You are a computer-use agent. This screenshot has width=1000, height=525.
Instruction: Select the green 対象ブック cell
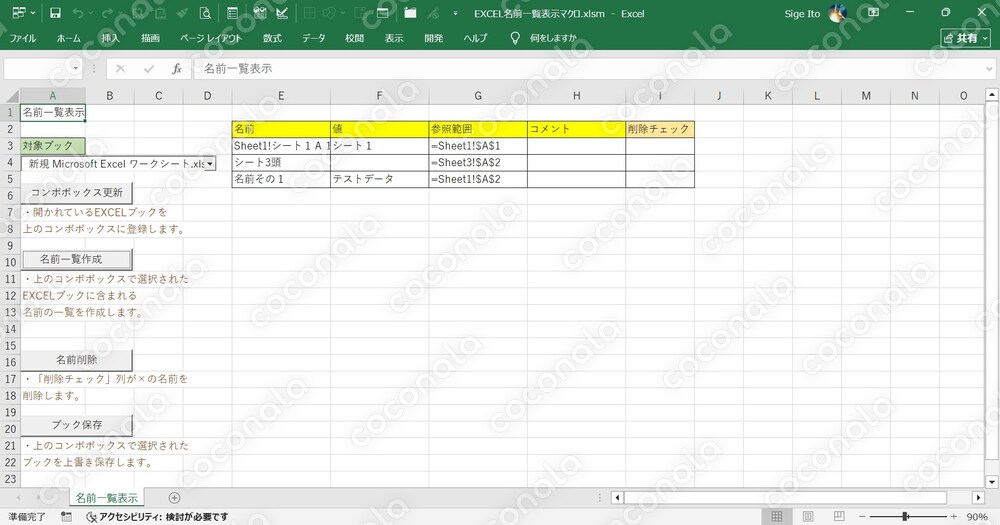[x=53, y=145]
